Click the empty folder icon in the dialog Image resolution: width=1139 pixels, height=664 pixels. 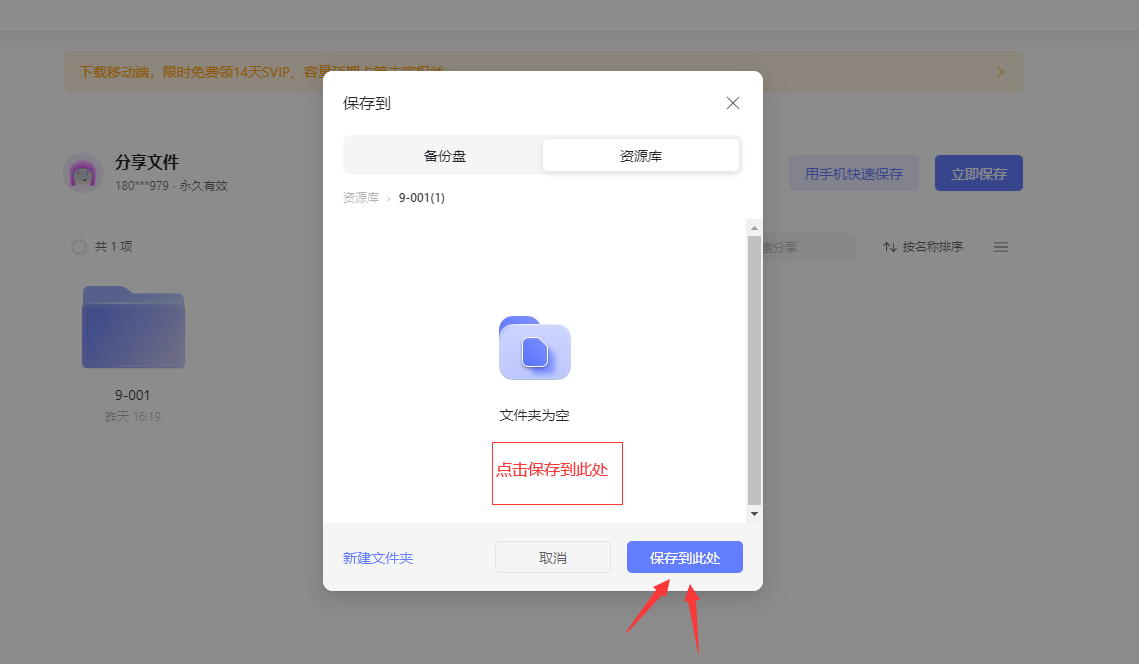[x=534, y=348]
